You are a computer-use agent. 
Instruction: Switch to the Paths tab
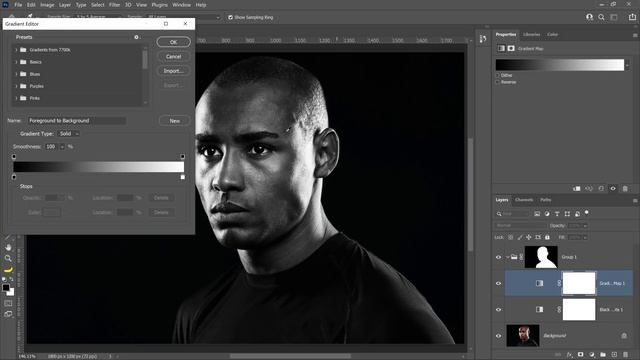tap(546, 200)
